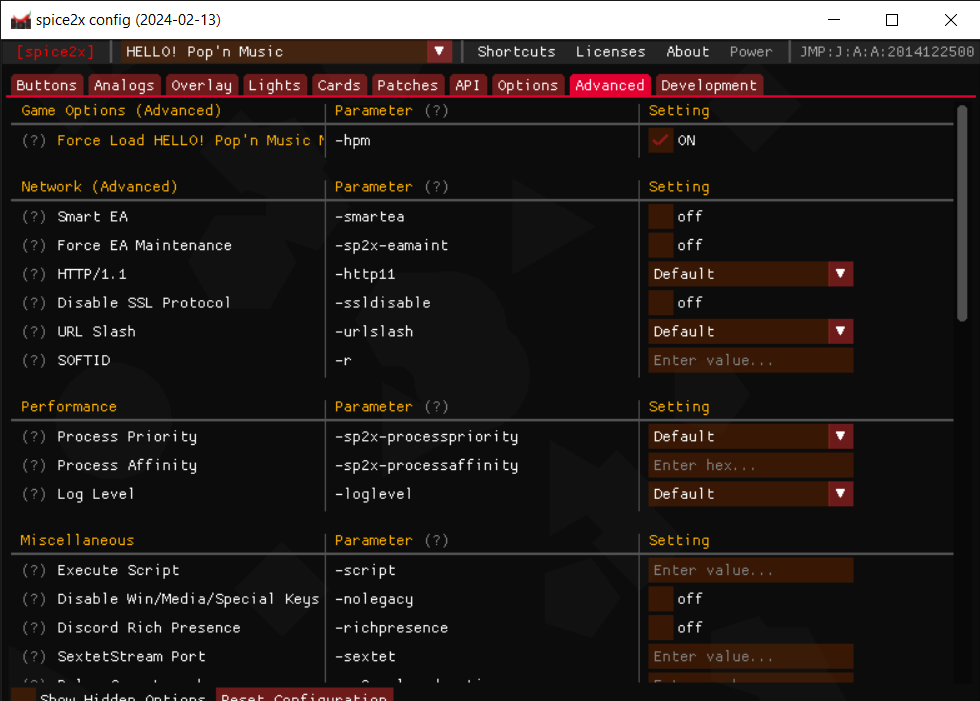Enable the Smart EA toggle
The image size is (980, 701).
tap(661, 216)
